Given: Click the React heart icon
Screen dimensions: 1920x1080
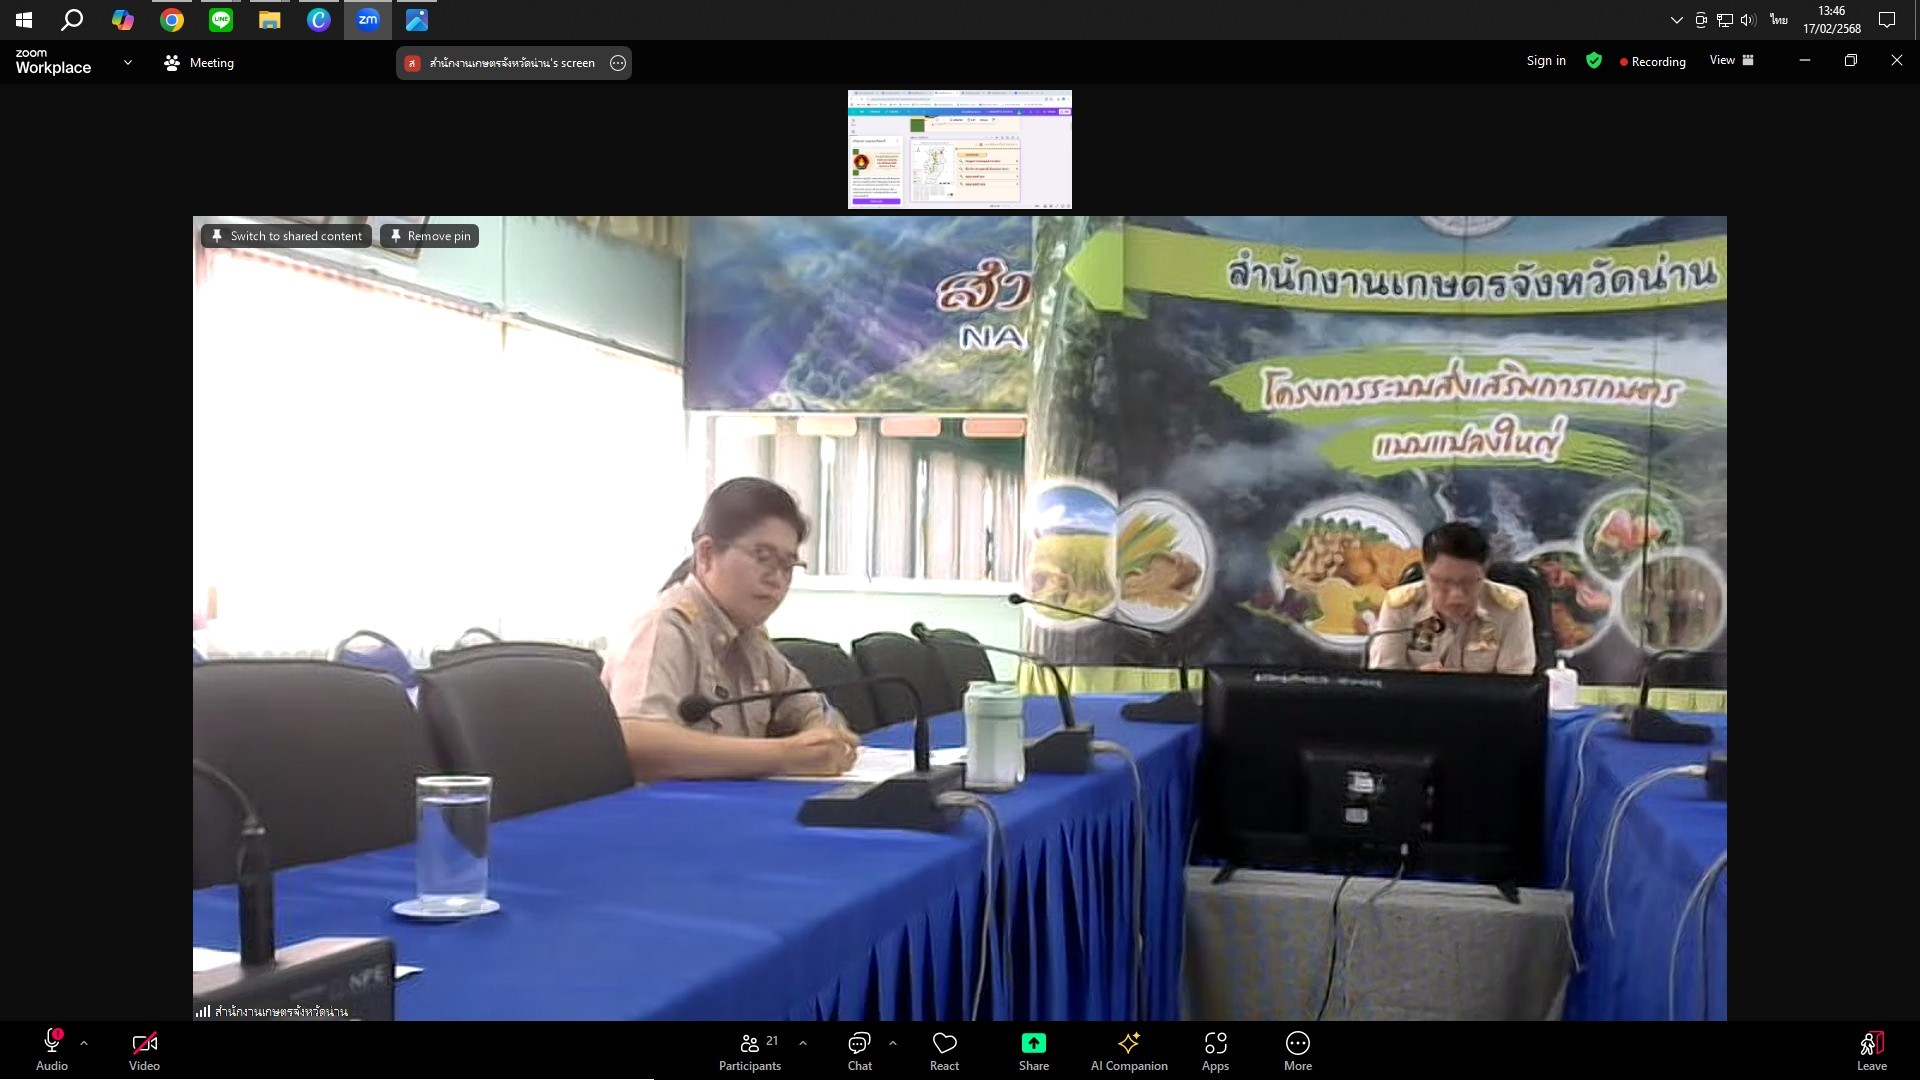Looking at the screenshot, I should [944, 1044].
